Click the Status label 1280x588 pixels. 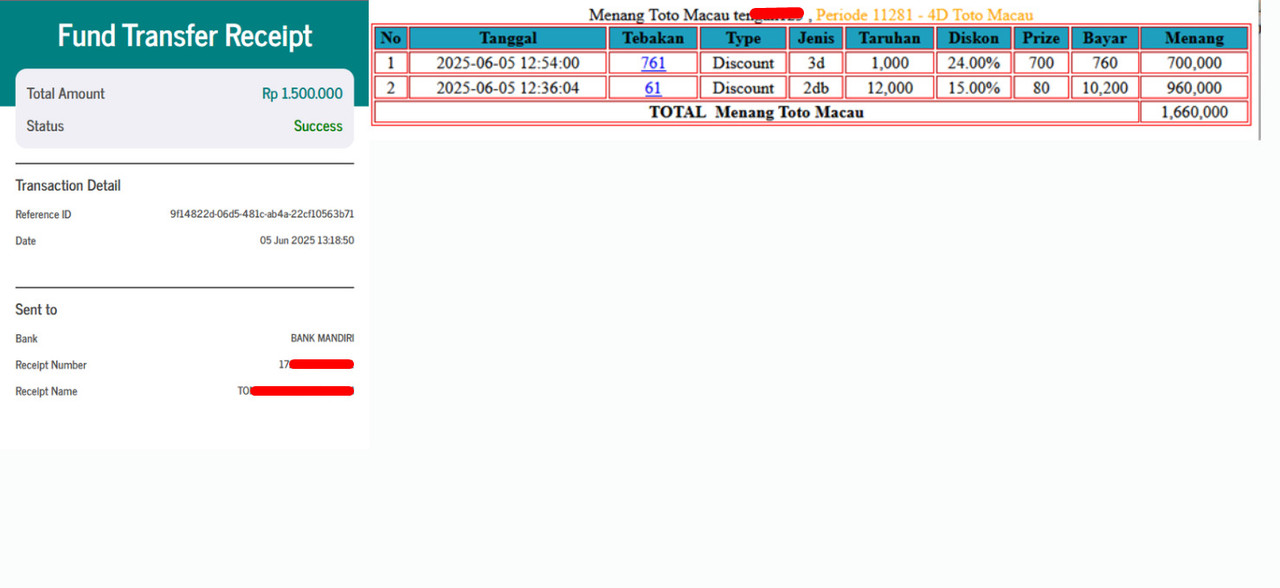pos(45,126)
